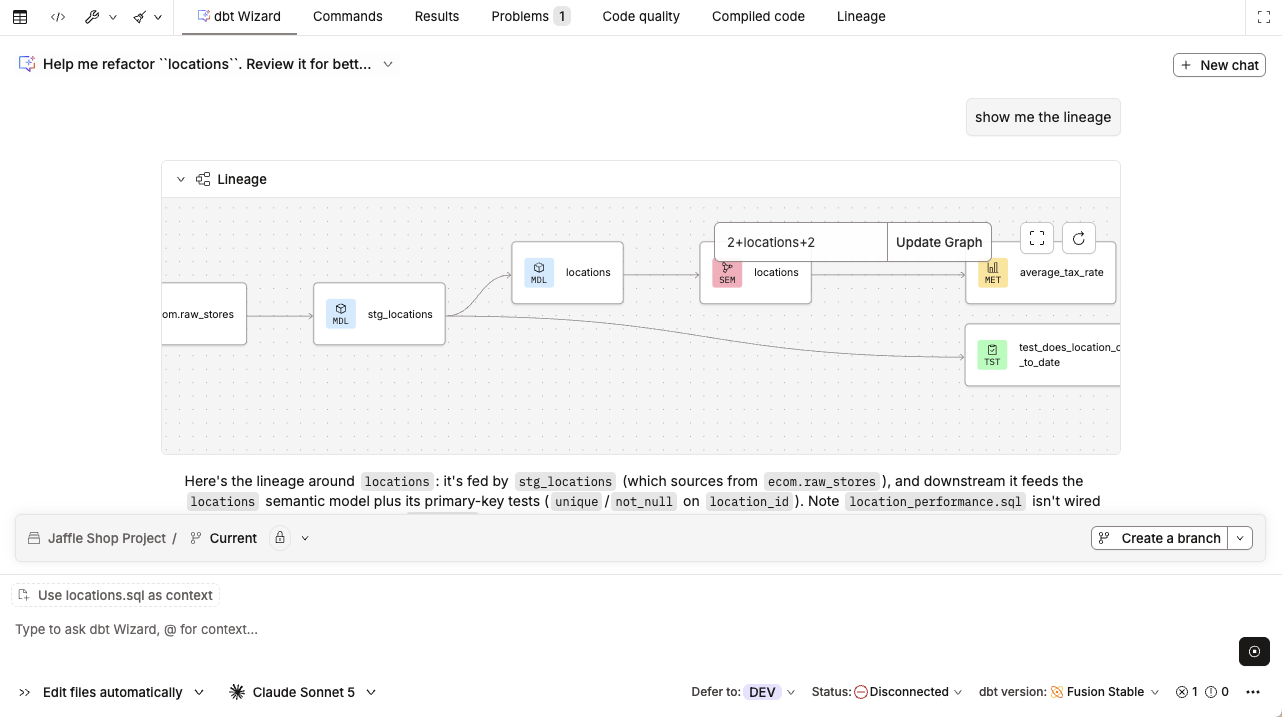Click the fit-to-screen graph icon
Viewport: 1282px width, 717px height.
coord(1037,238)
